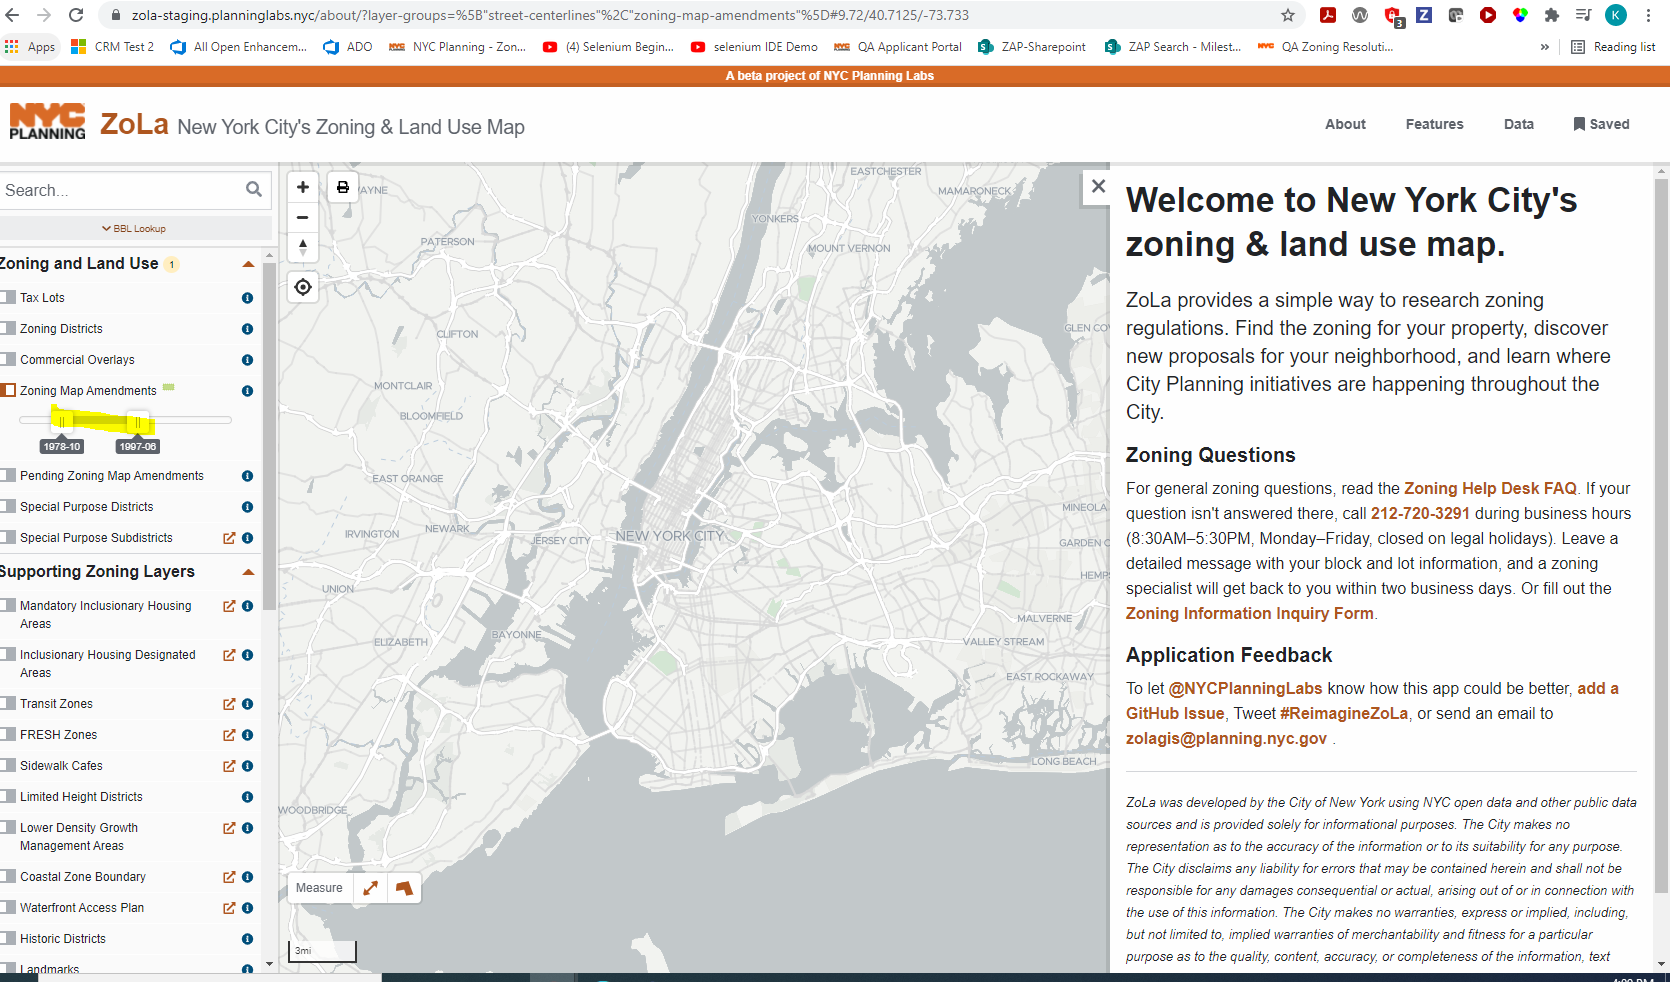Select the polygon measure tool icon

[x=404, y=888]
